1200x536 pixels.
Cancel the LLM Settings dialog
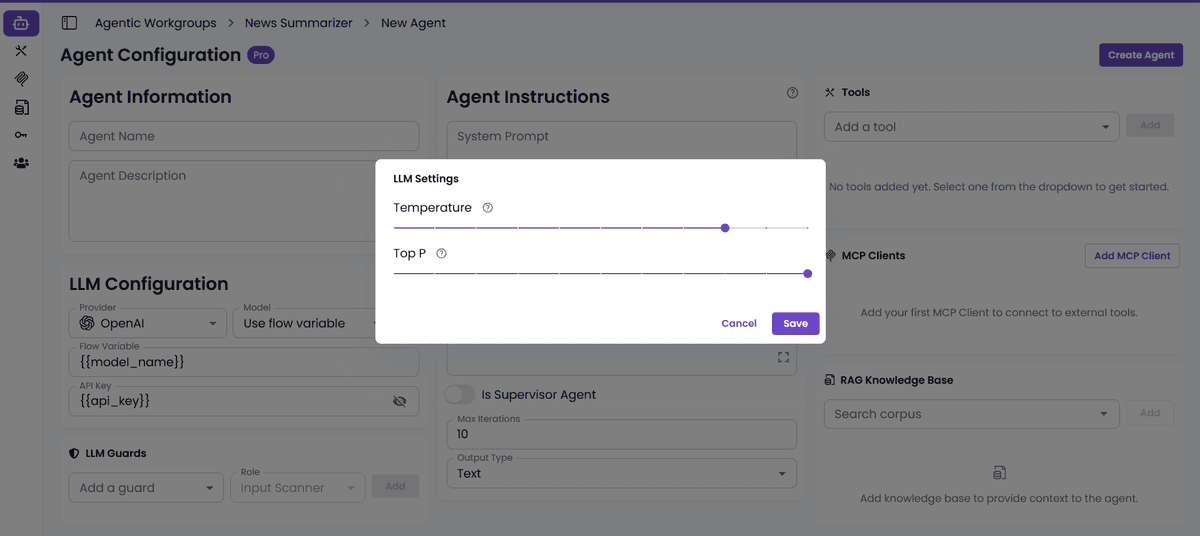coord(739,323)
